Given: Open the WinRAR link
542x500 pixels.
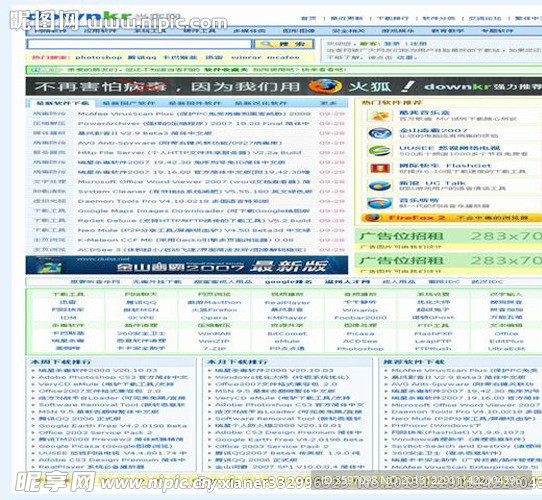Looking at the screenshot, I should coord(214,333).
